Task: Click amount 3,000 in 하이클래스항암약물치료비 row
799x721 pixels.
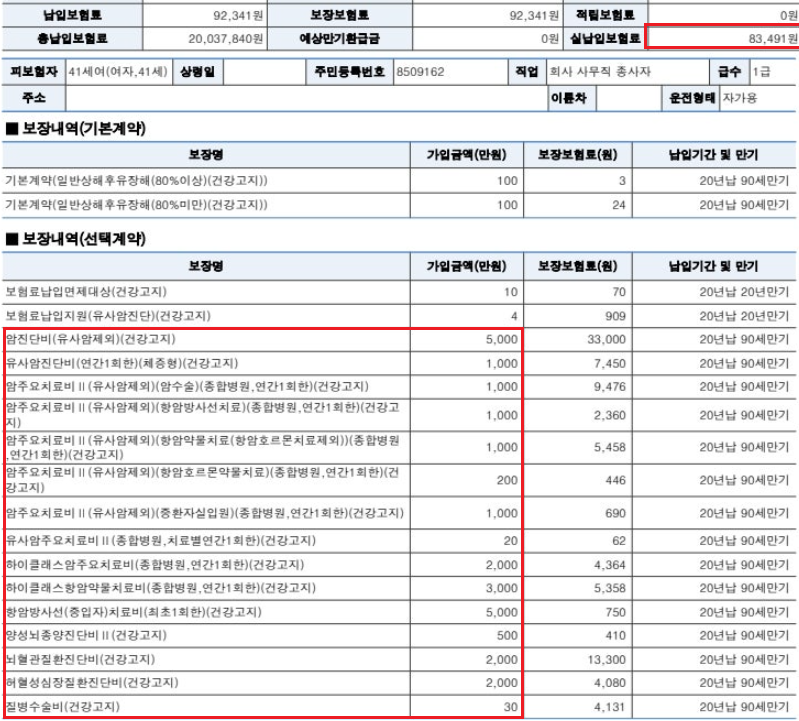Action: (x=502, y=588)
